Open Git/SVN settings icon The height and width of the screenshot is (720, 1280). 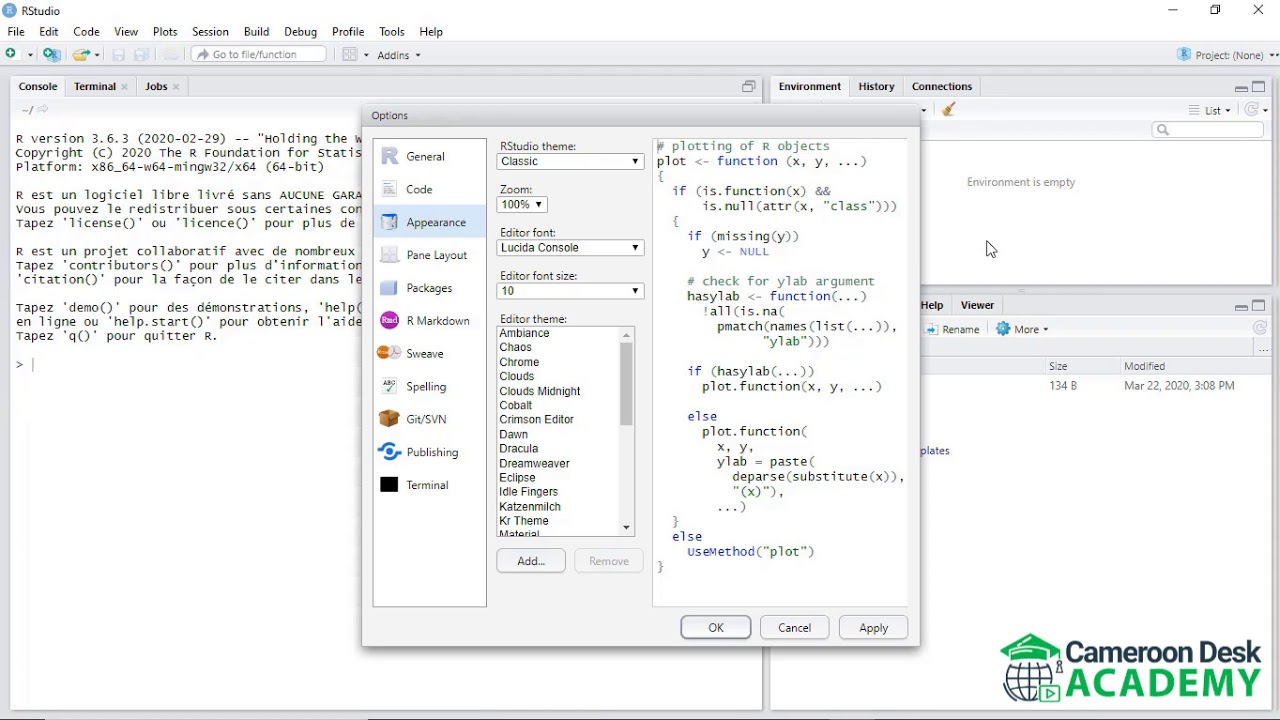[x=389, y=419]
